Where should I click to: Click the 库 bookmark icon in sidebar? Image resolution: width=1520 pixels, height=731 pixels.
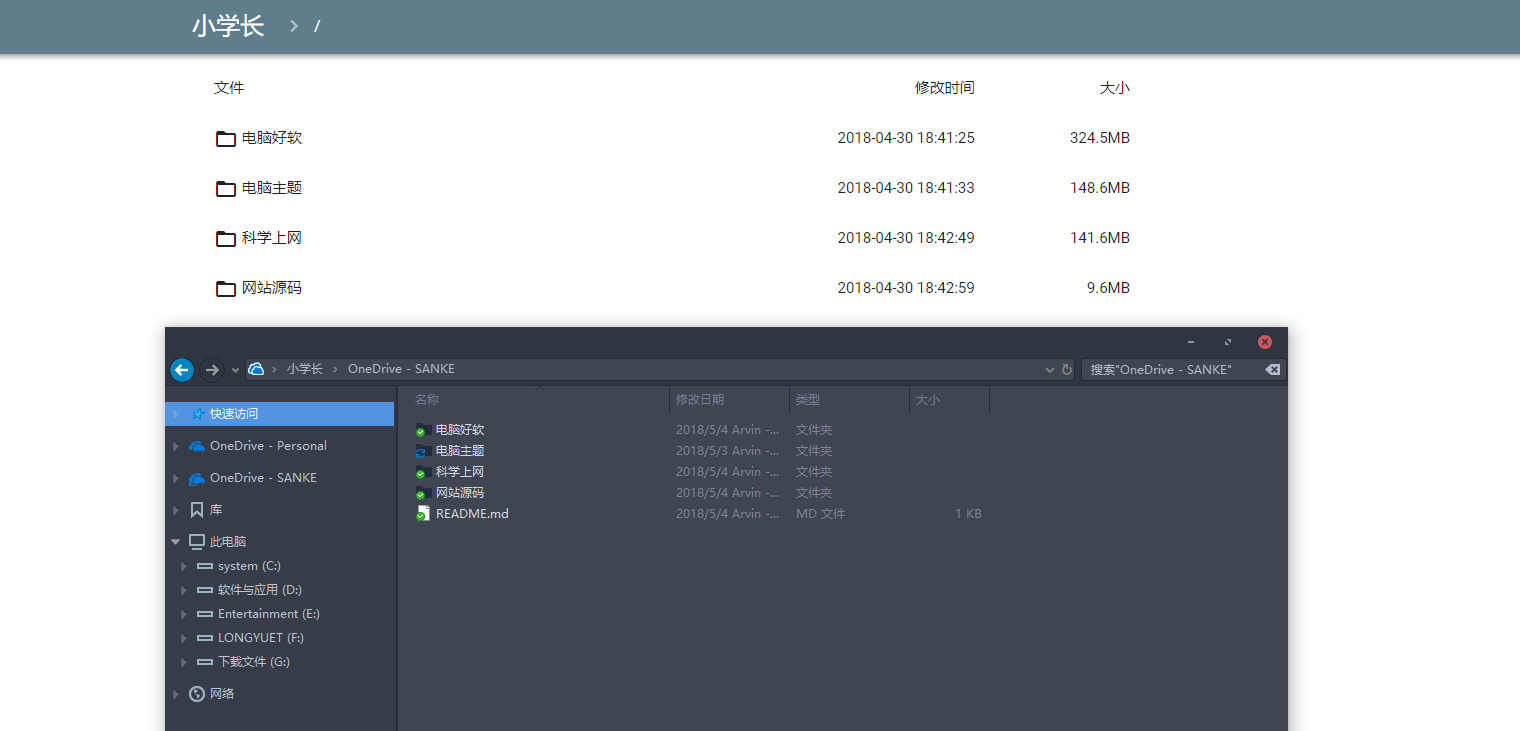point(196,509)
